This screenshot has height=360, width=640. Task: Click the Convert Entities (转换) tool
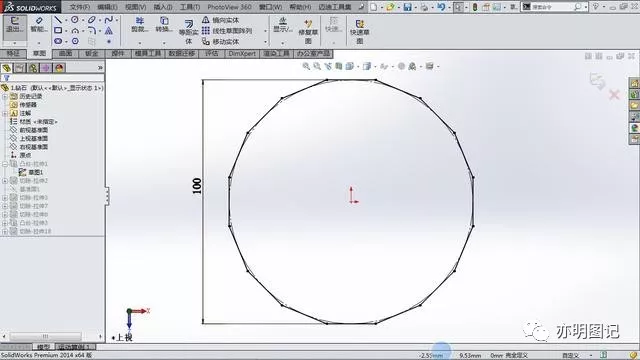[x=164, y=25]
